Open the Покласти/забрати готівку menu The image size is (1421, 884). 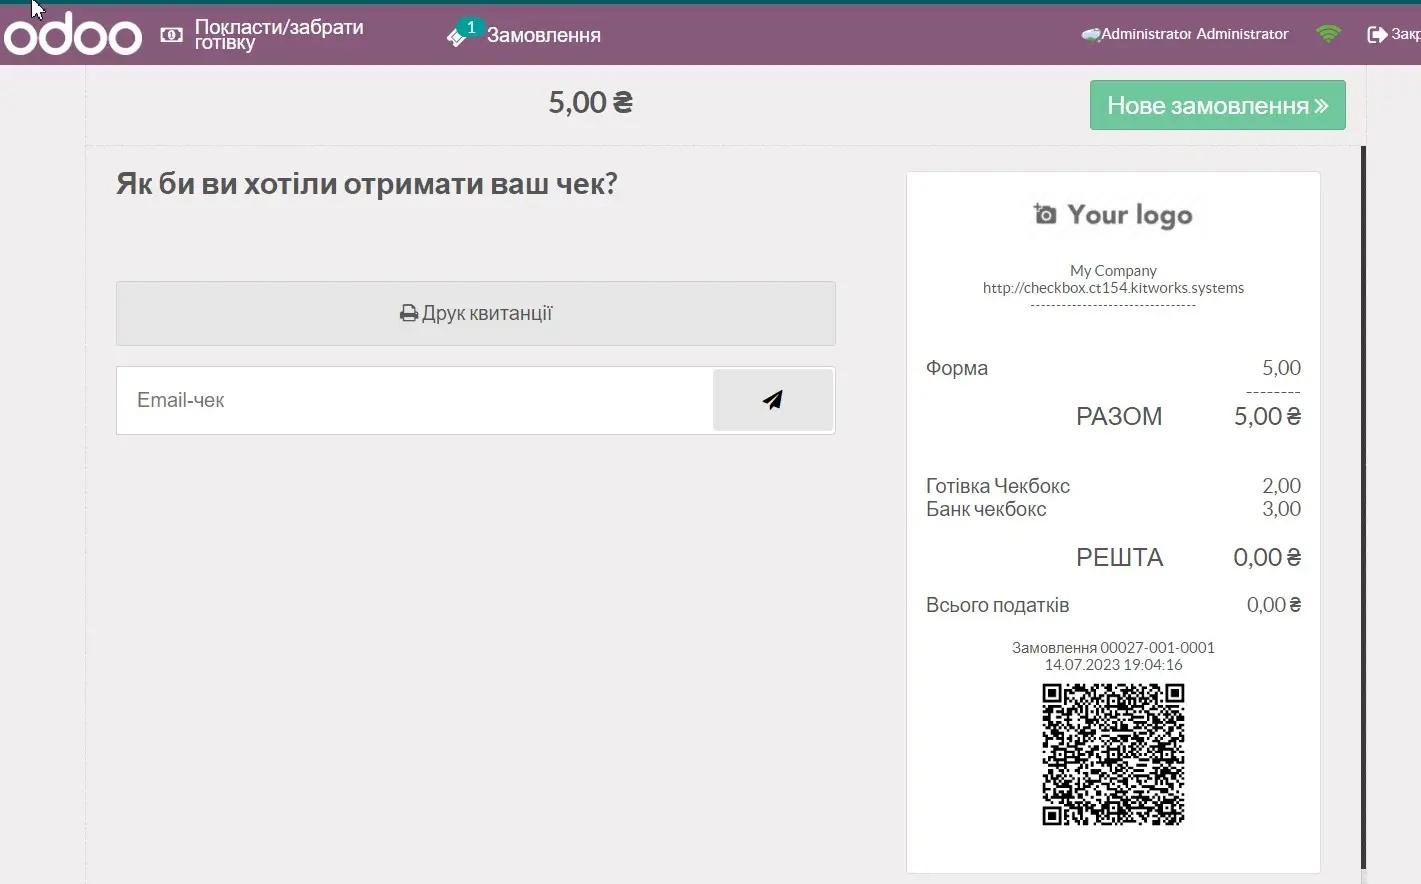click(x=278, y=35)
